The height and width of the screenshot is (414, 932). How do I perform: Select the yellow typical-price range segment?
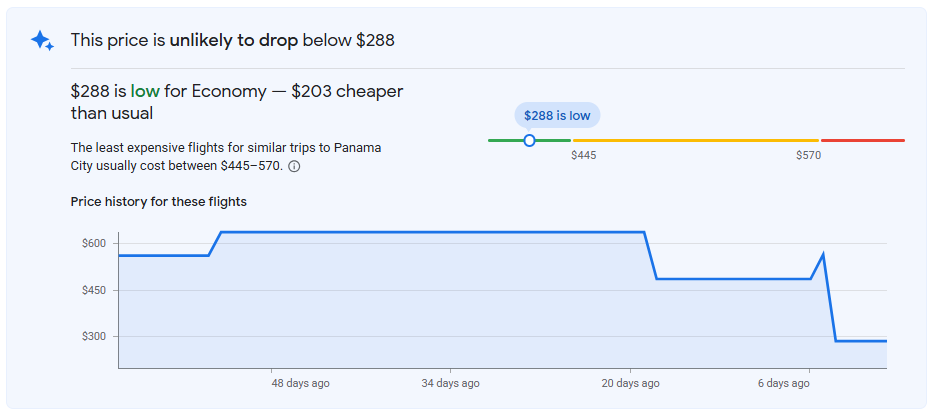tap(695, 140)
